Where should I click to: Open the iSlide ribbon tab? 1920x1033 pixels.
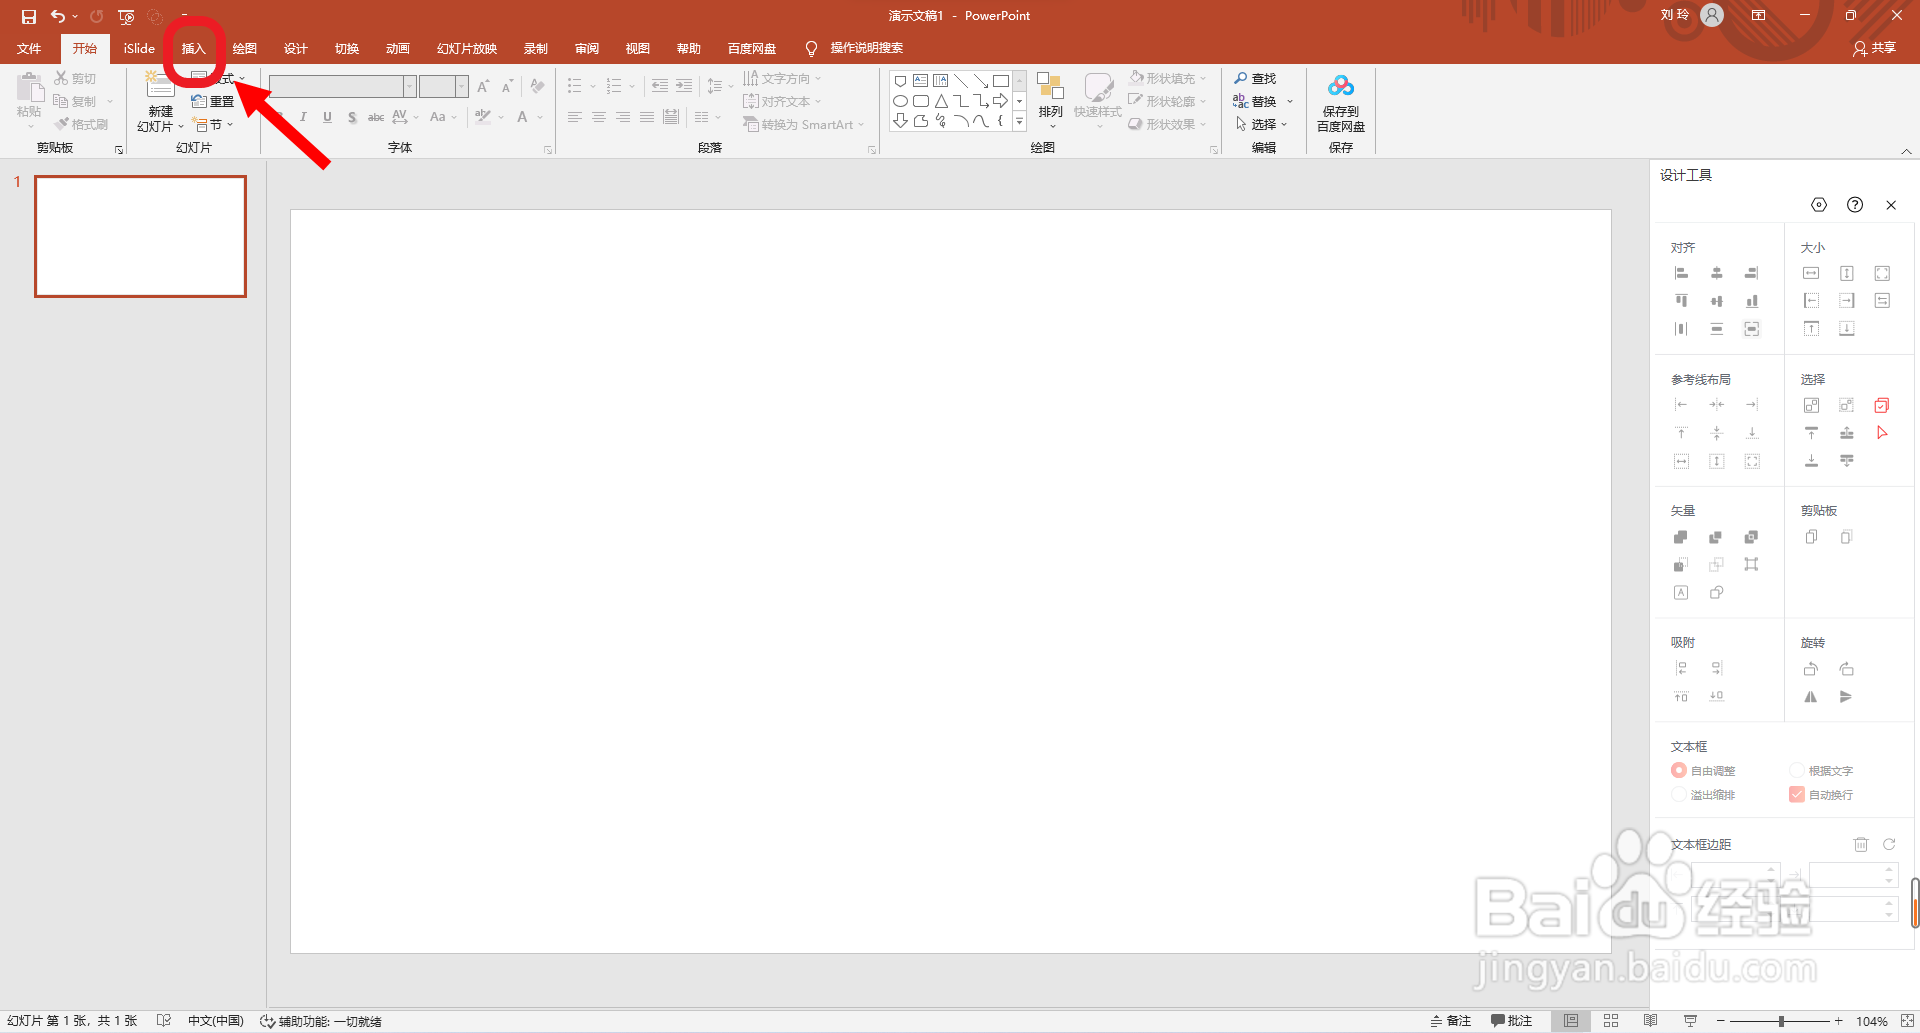[x=139, y=48]
